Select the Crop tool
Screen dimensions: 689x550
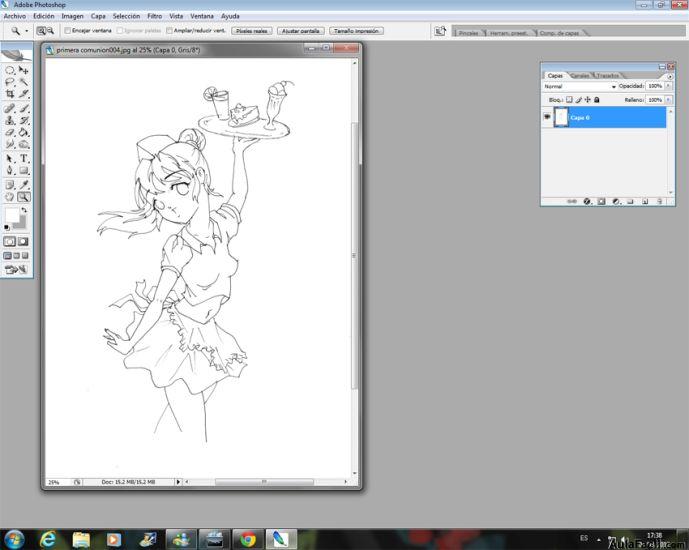click(10, 94)
